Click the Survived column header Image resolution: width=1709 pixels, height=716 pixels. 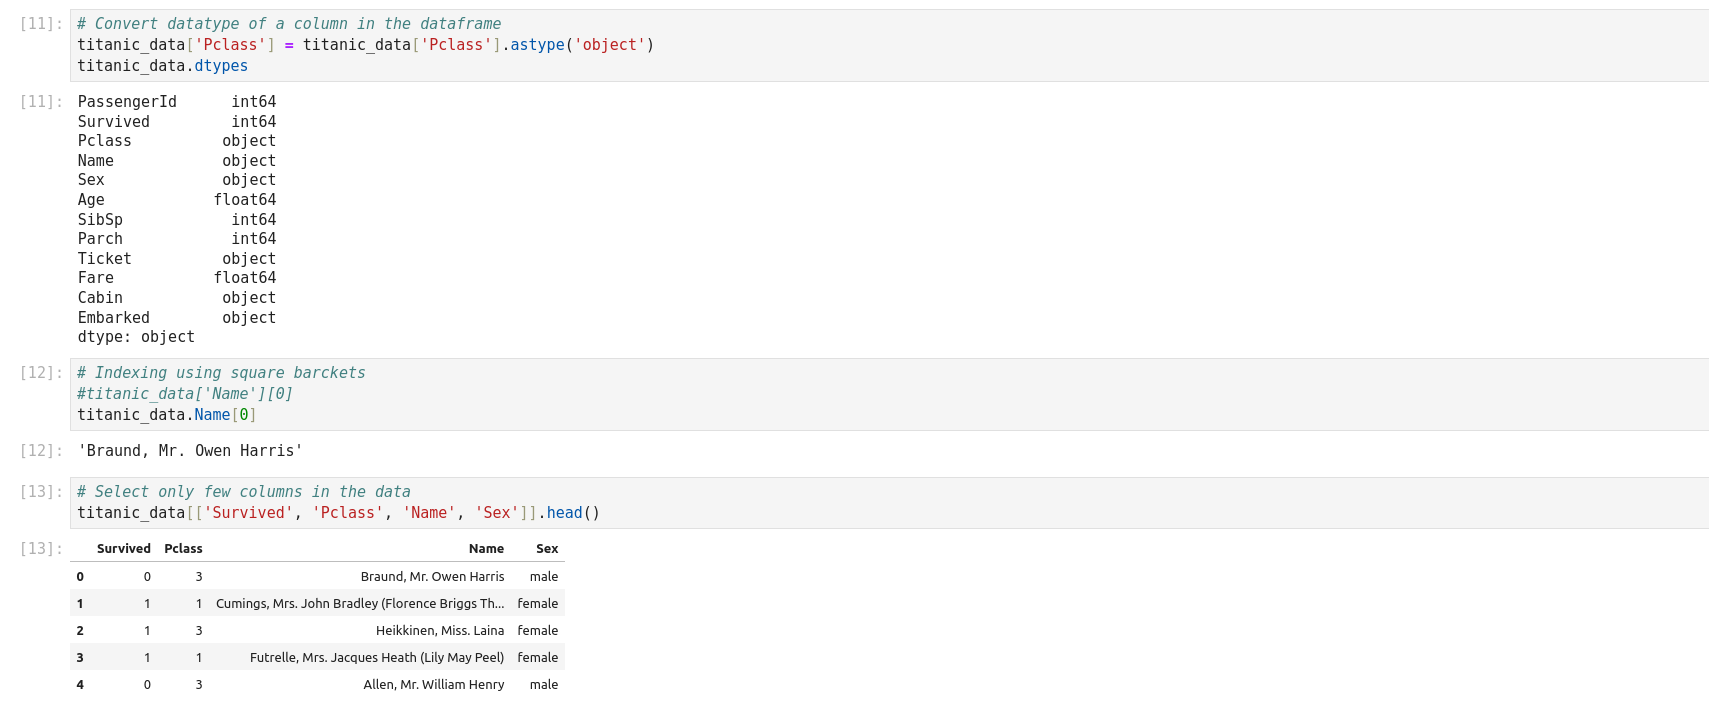click(x=123, y=549)
